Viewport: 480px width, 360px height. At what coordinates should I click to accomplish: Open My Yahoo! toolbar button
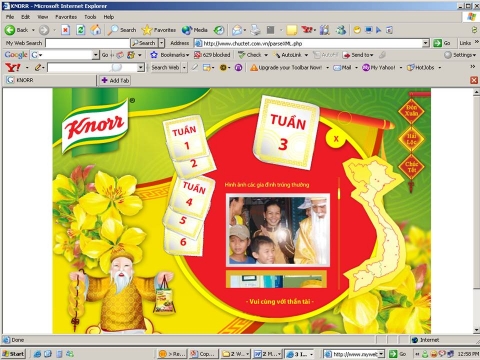(379, 68)
